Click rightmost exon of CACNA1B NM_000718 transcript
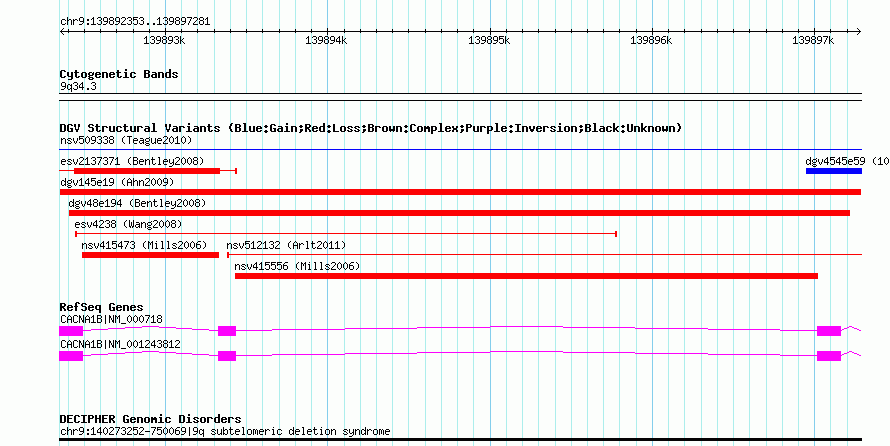This screenshot has width=890, height=446. click(x=829, y=331)
